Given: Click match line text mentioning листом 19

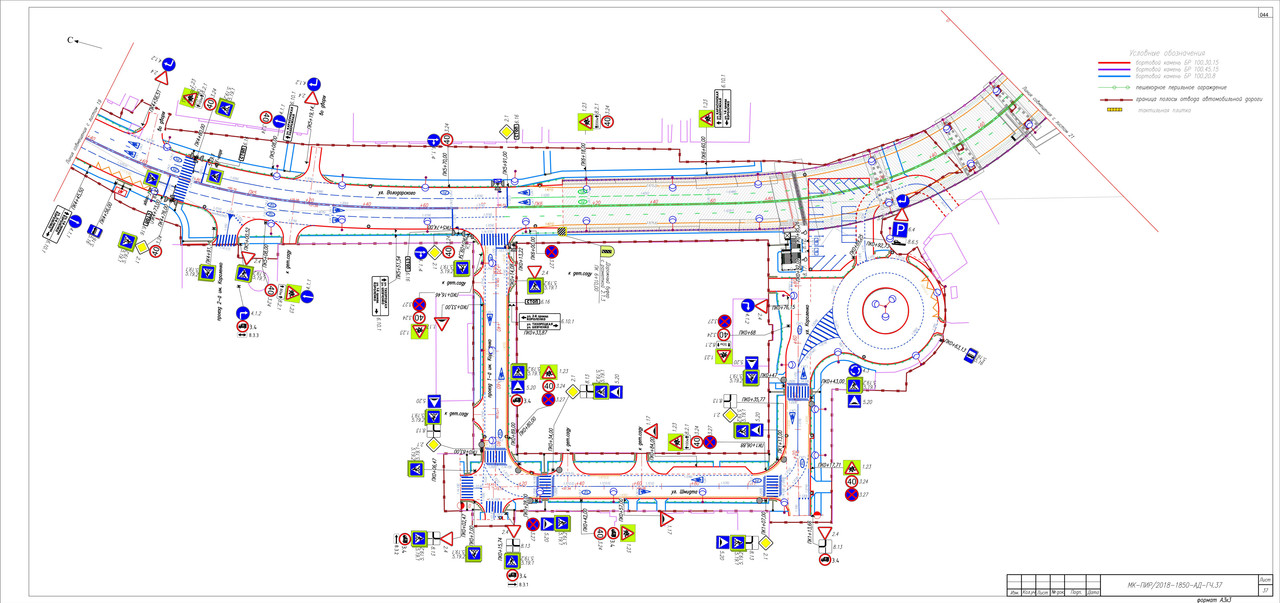Looking at the screenshot, I should click(83, 133).
